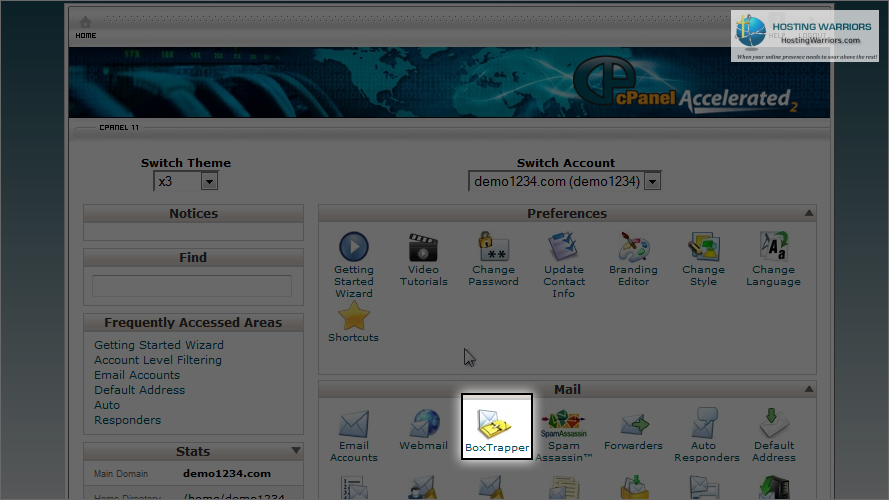Open Email Accounts icon in Mail
The height and width of the screenshot is (500, 889).
354,423
